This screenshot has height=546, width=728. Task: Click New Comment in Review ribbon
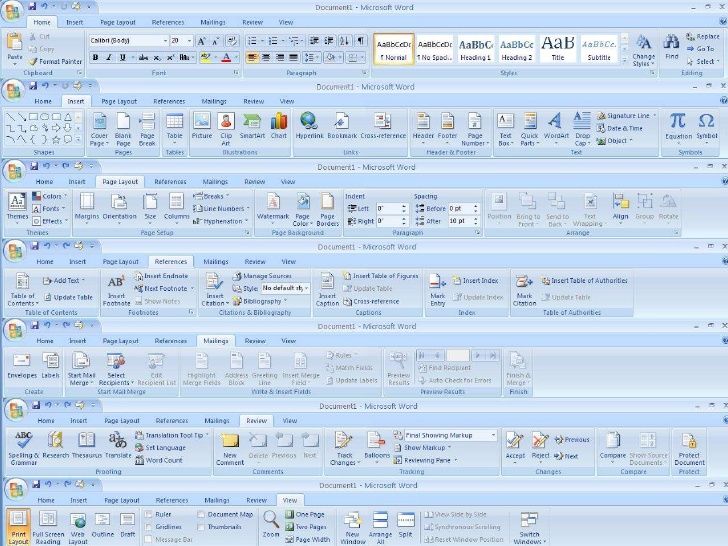[230, 449]
